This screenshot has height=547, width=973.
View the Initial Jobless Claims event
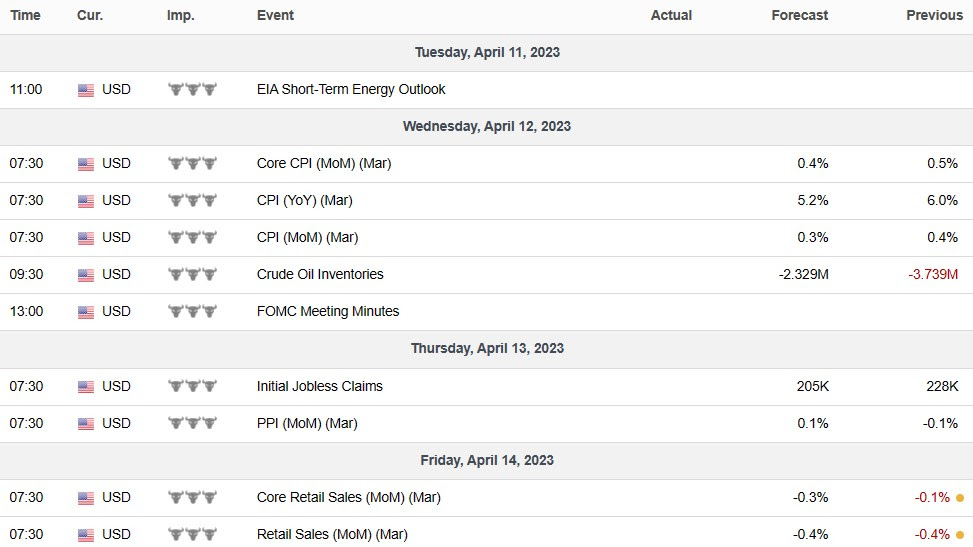click(x=320, y=387)
